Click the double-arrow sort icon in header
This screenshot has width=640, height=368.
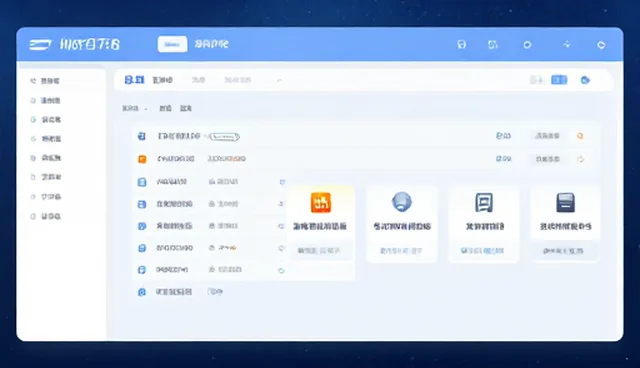point(567,44)
